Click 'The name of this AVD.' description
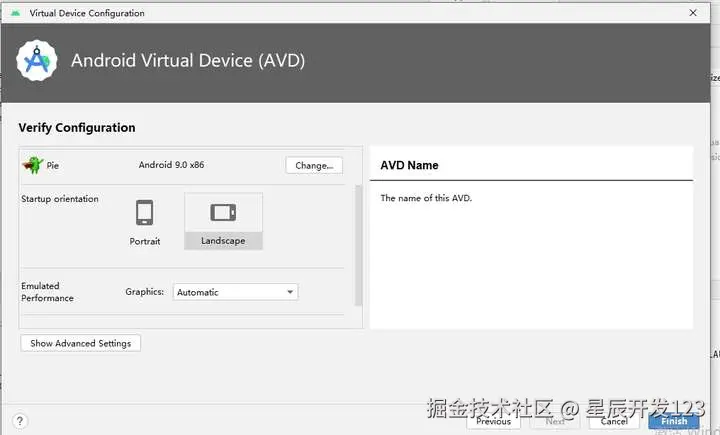 (x=426, y=198)
